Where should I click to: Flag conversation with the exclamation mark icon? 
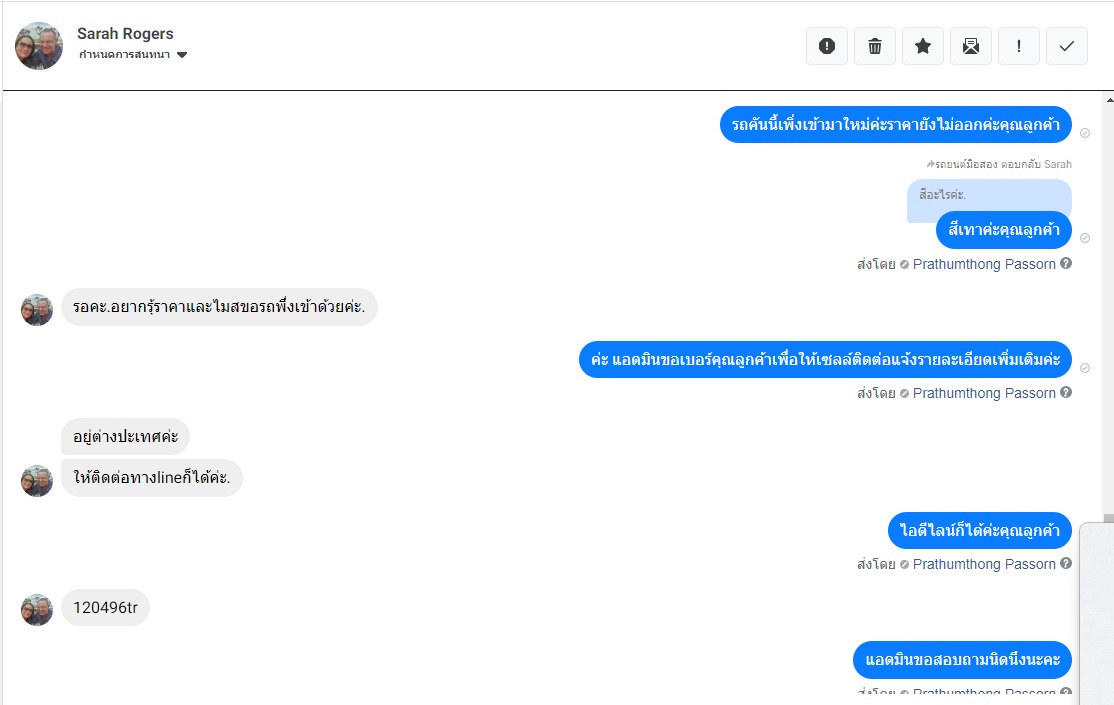[x=1019, y=46]
